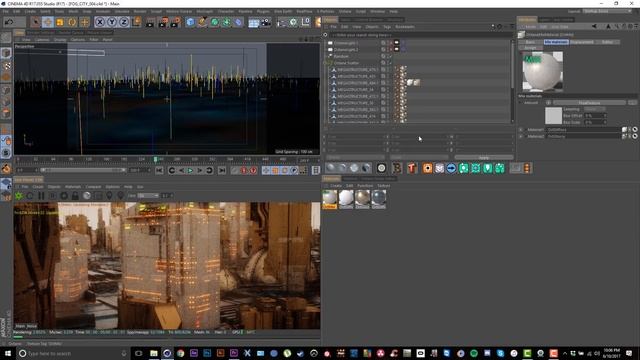Click the Render View clapperboard icon
The image size is (640, 360).
pyautogui.click(x=150, y=22)
